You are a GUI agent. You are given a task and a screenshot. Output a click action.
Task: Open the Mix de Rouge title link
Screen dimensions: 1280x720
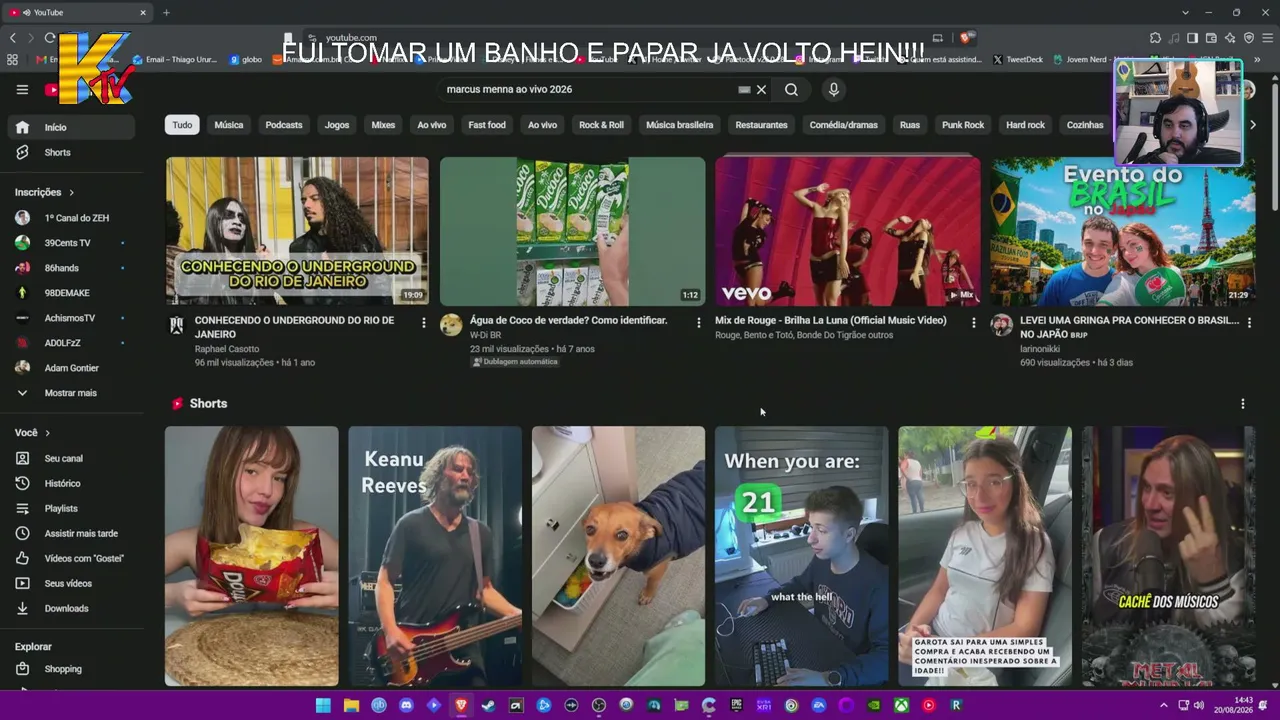click(x=831, y=320)
